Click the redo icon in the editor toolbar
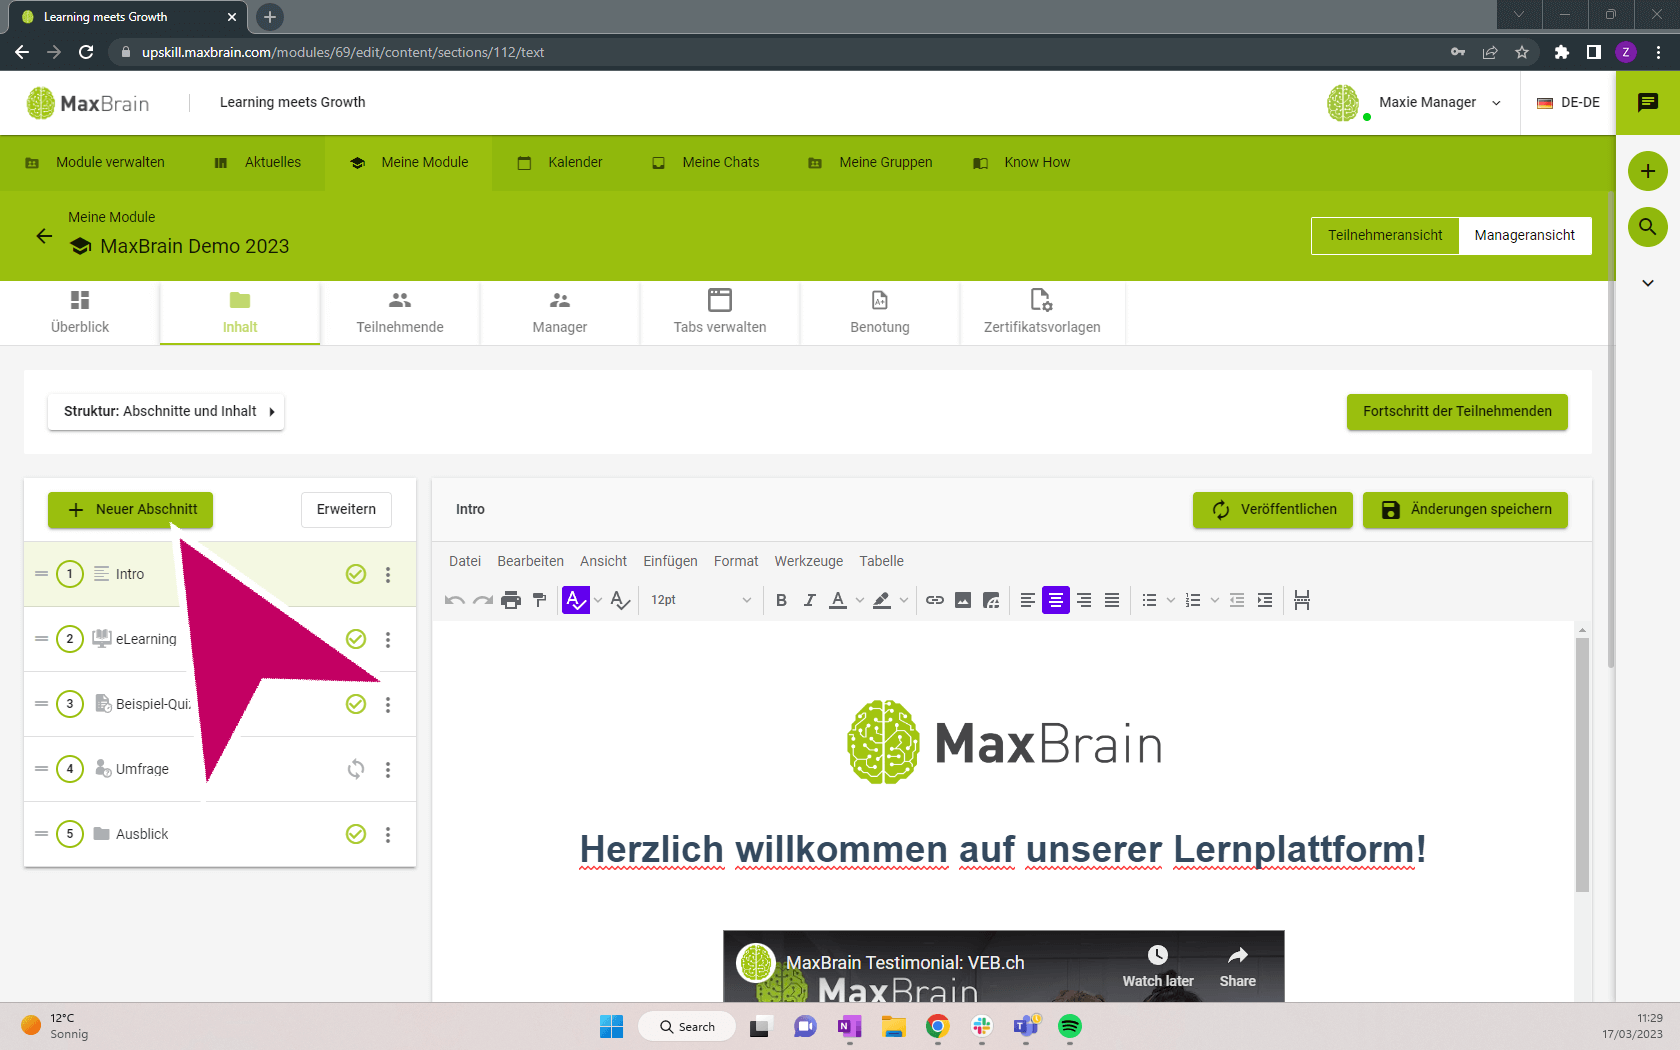This screenshot has height=1050, width=1680. 483,600
